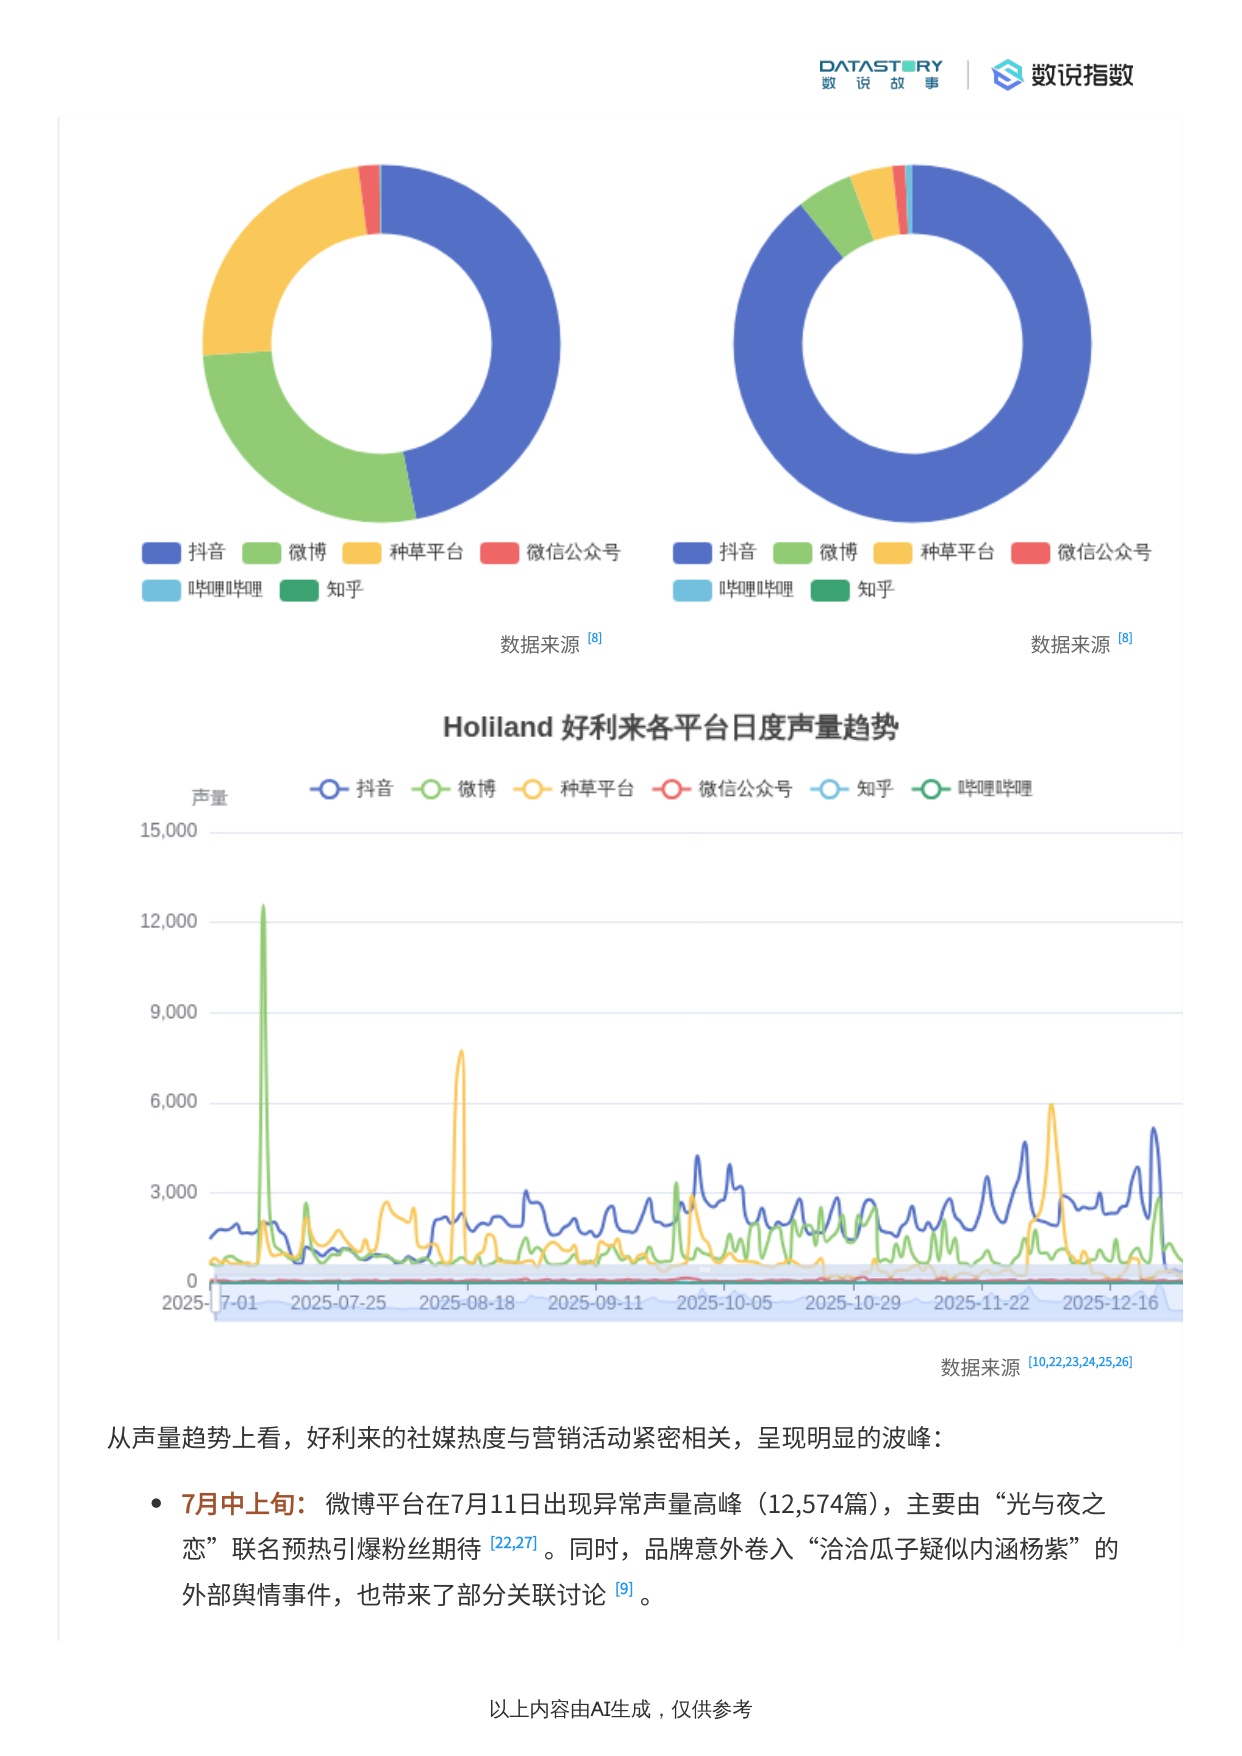Image resolution: width=1242 pixels, height=1756 pixels.
Task: Click the 2025-07-25 x-axis date
Action: [x=338, y=1303]
